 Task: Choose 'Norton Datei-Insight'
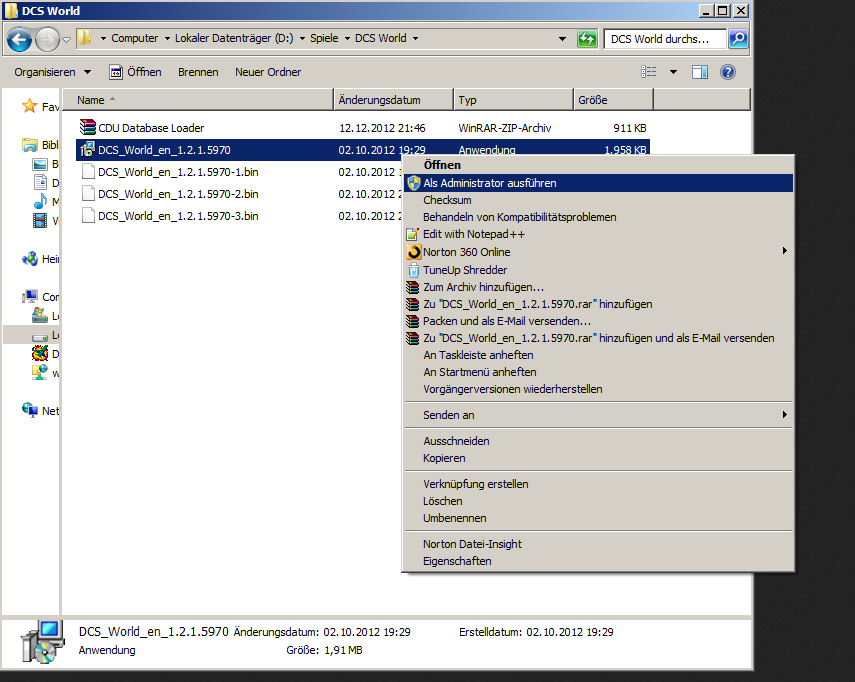coord(598,544)
